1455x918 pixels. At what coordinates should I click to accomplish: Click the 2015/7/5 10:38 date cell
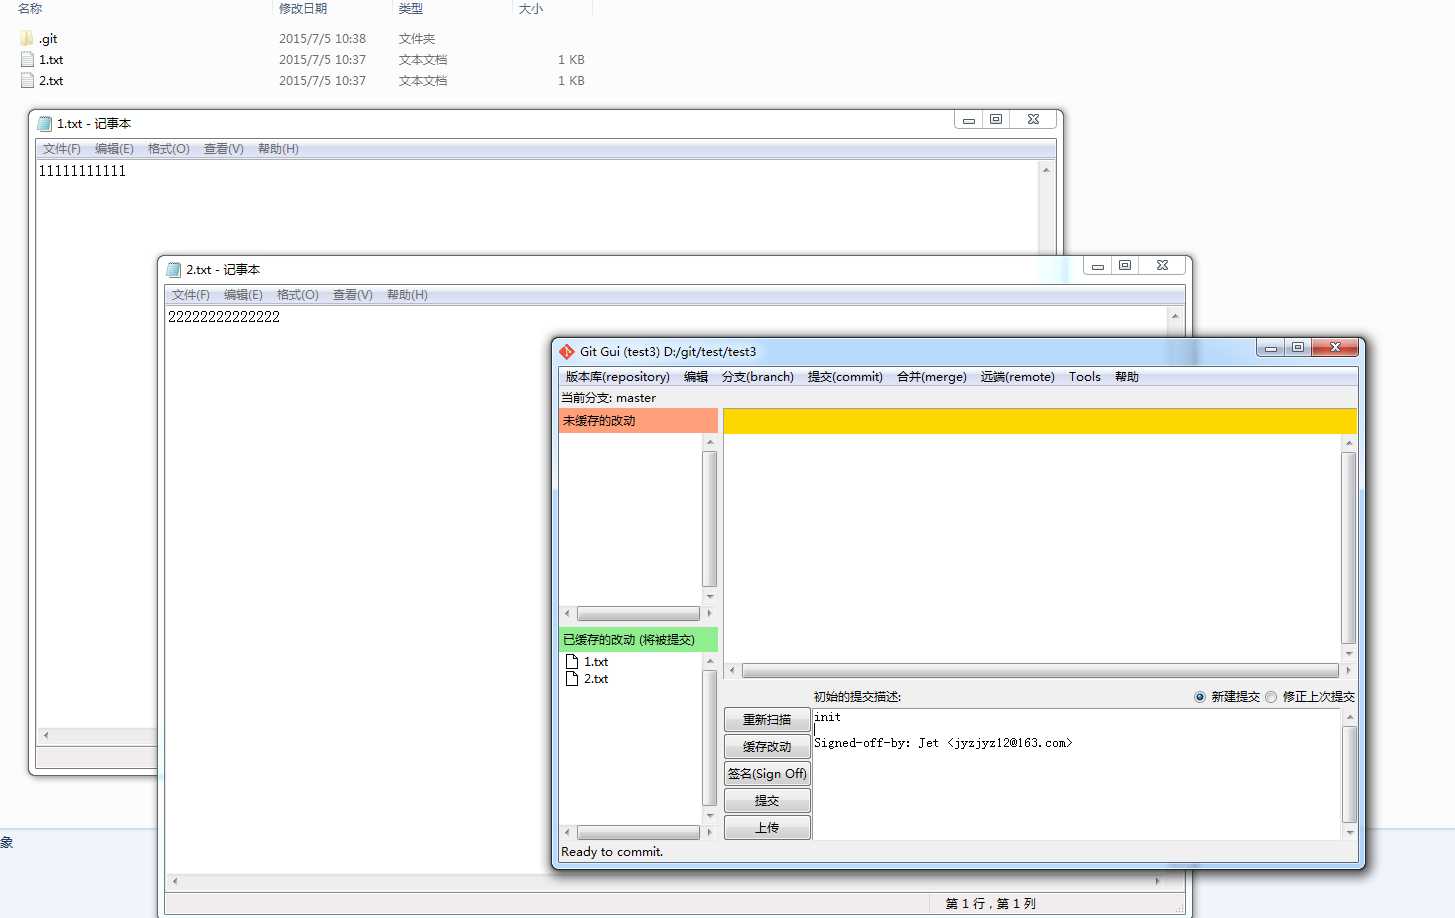(322, 39)
